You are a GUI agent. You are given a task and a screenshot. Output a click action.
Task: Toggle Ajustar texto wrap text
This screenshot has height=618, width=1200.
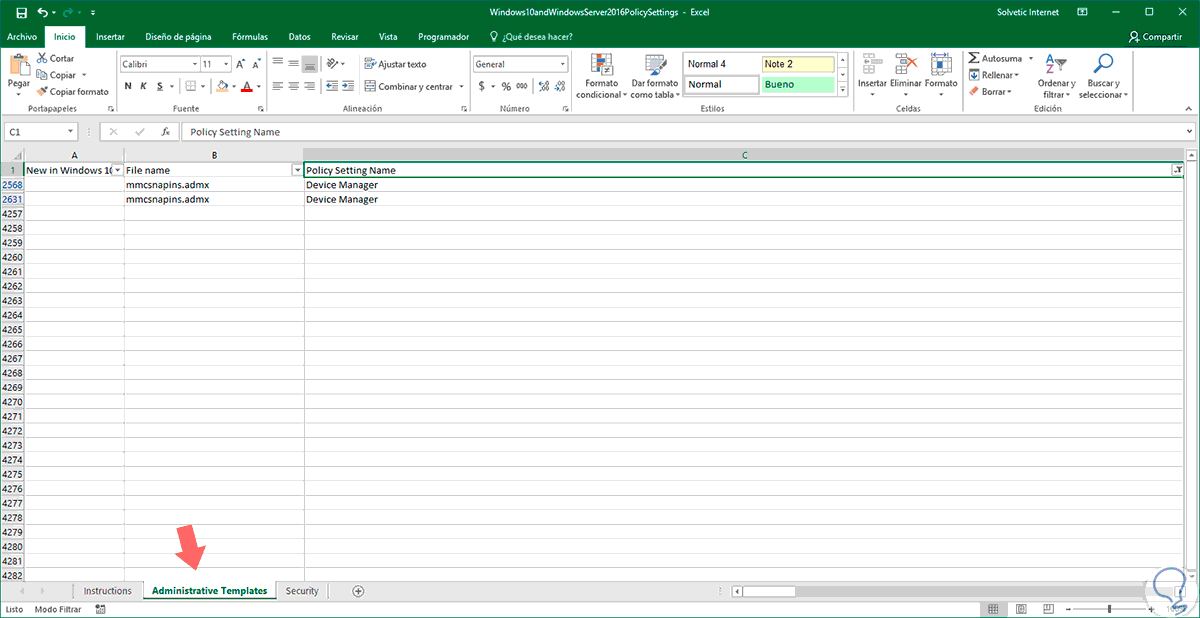(396, 63)
